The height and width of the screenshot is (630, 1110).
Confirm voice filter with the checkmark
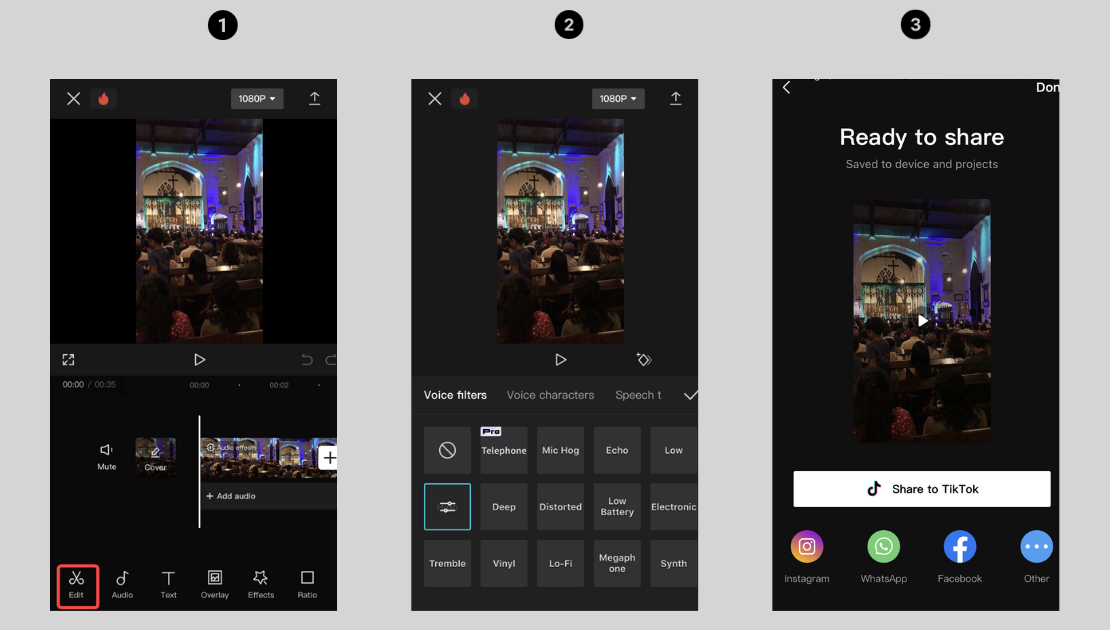[690, 395]
